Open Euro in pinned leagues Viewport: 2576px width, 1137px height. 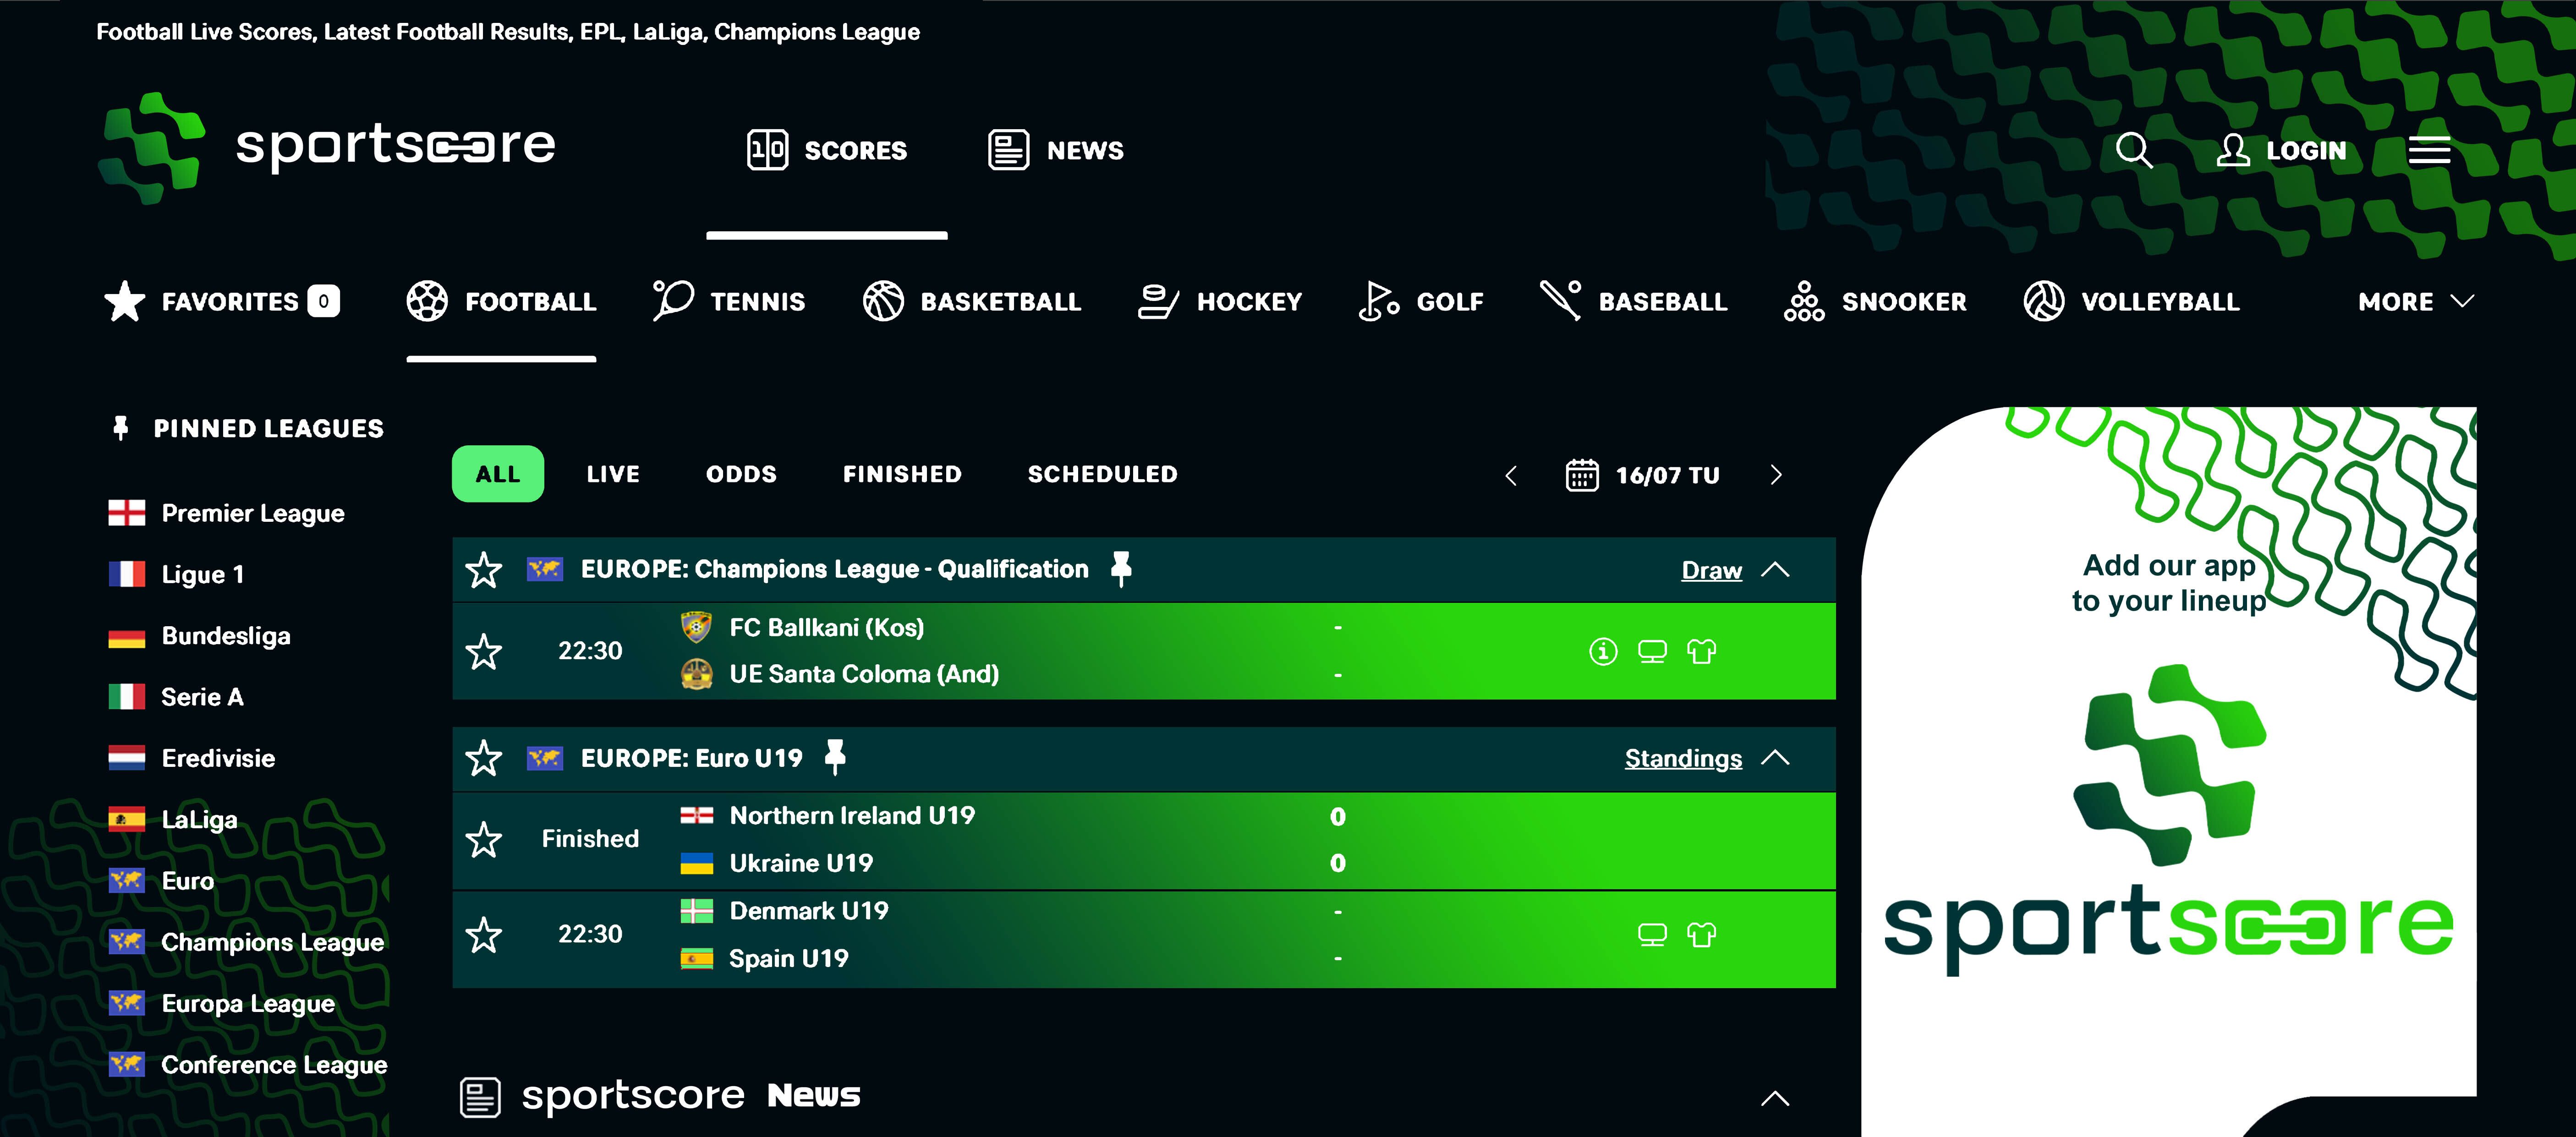pyautogui.click(x=161, y=881)
